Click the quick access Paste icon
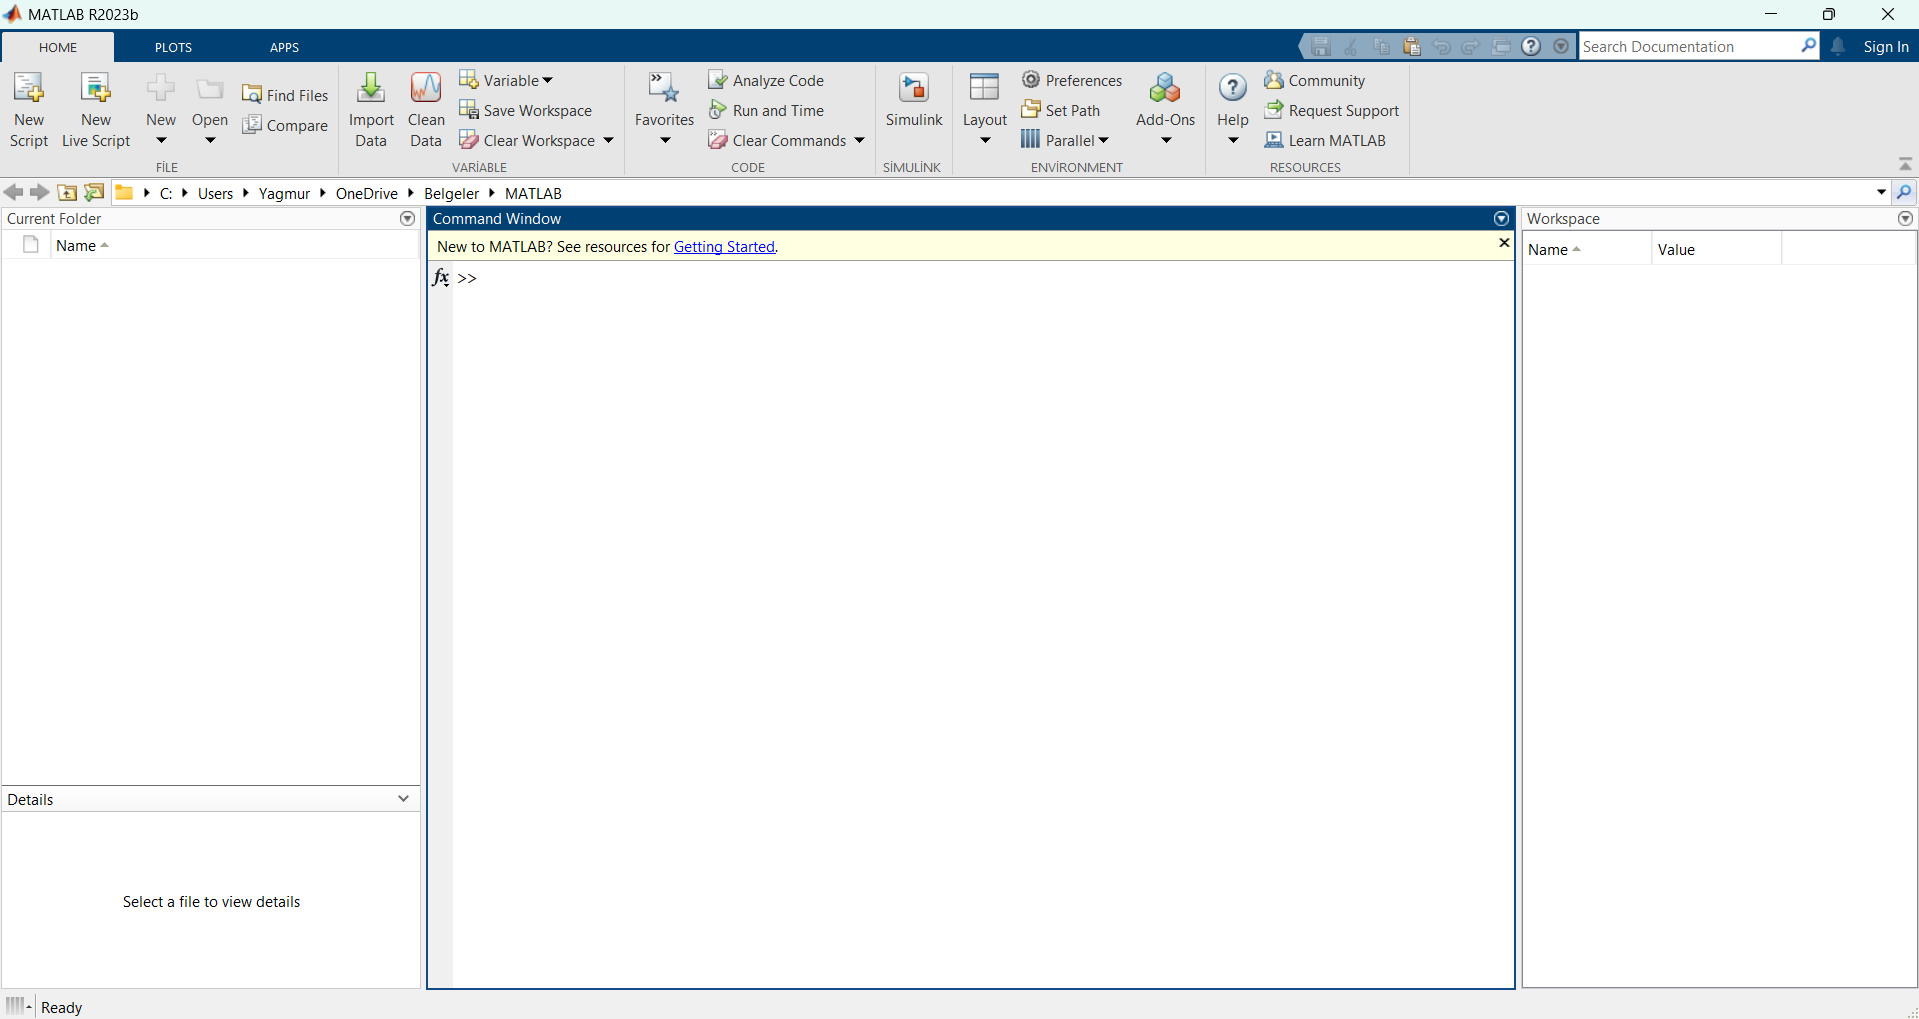Viewport: 1919px width, 1019px height. point(1411,46)
